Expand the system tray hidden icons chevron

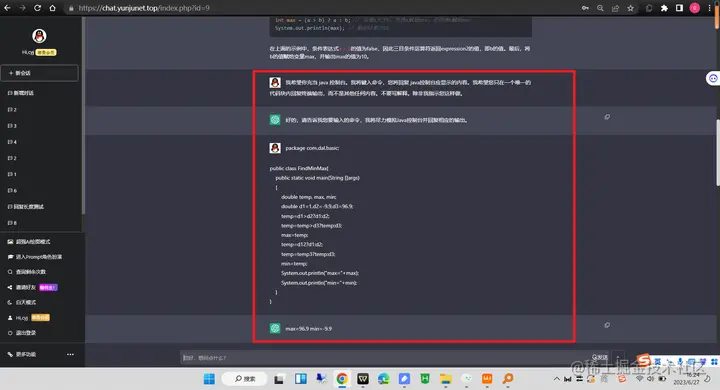click(557, 379)
